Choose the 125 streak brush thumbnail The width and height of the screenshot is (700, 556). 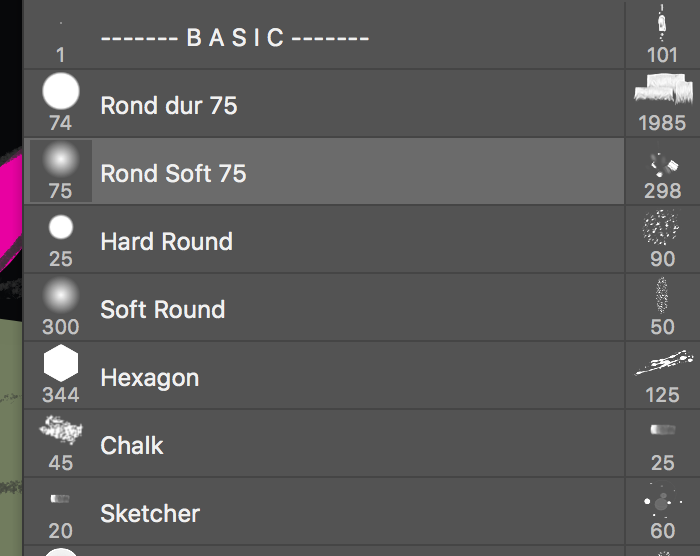(662, 364)
